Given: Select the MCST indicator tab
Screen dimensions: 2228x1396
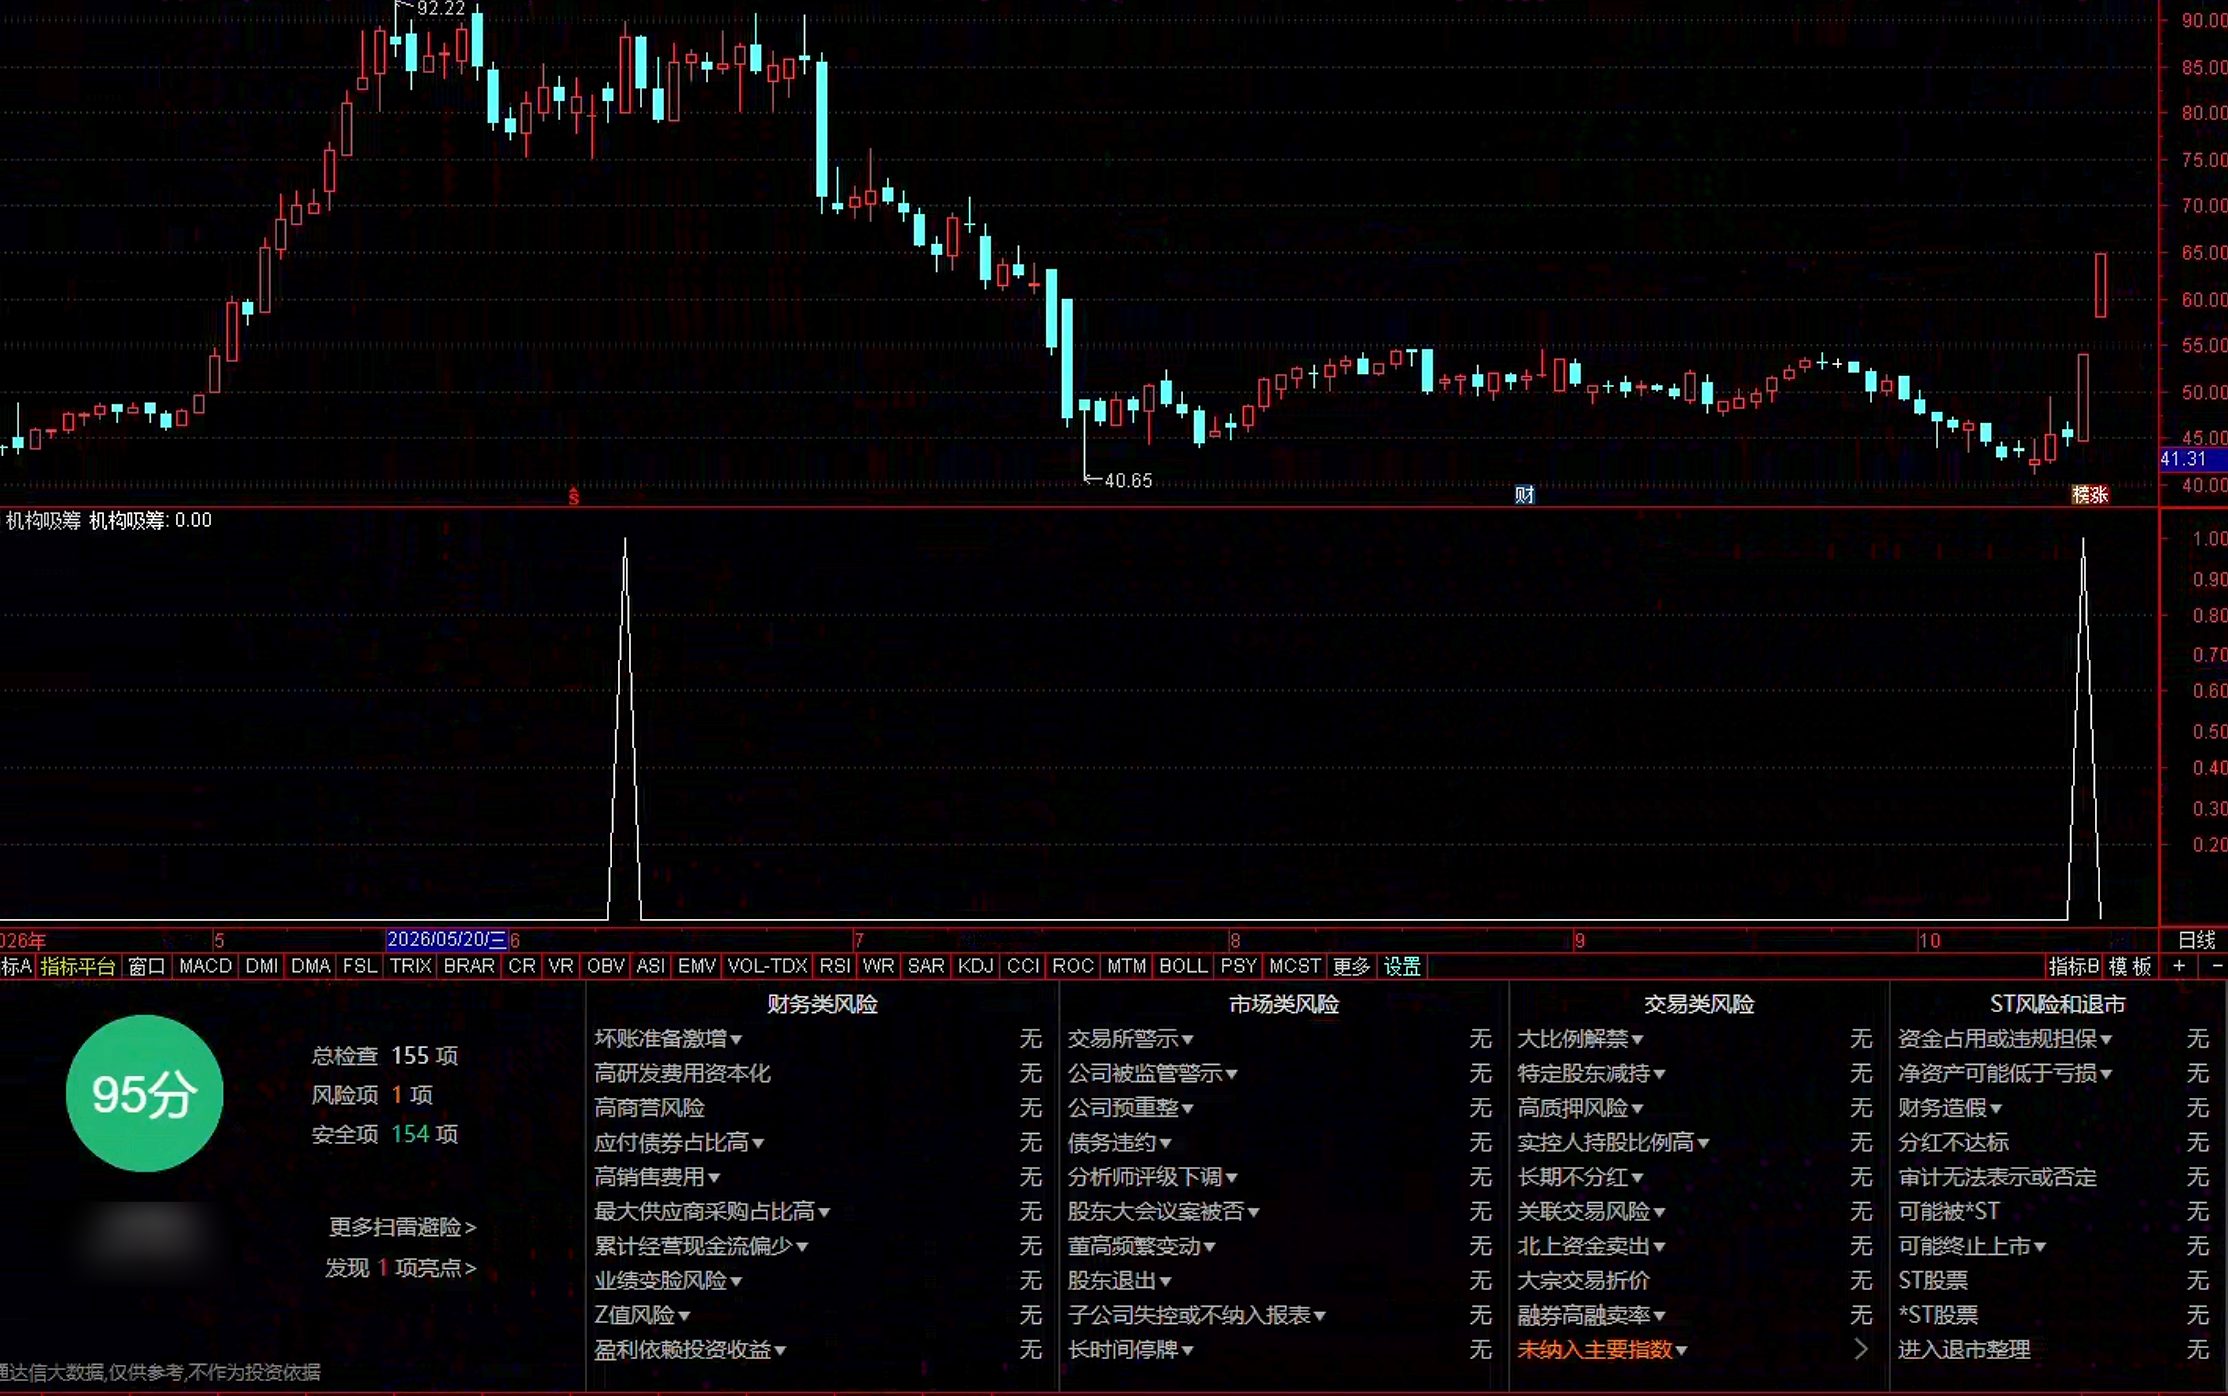Looking at the screenshot, I should [x=1295, y=966].
